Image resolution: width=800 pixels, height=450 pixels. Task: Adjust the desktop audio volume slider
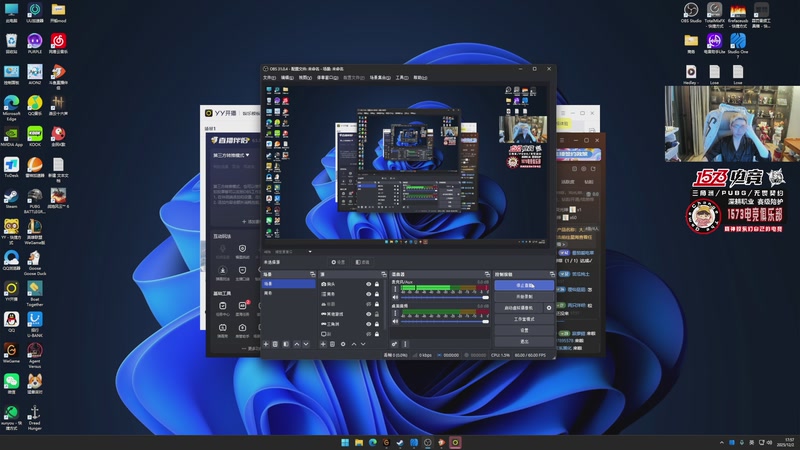pos(445,321)
